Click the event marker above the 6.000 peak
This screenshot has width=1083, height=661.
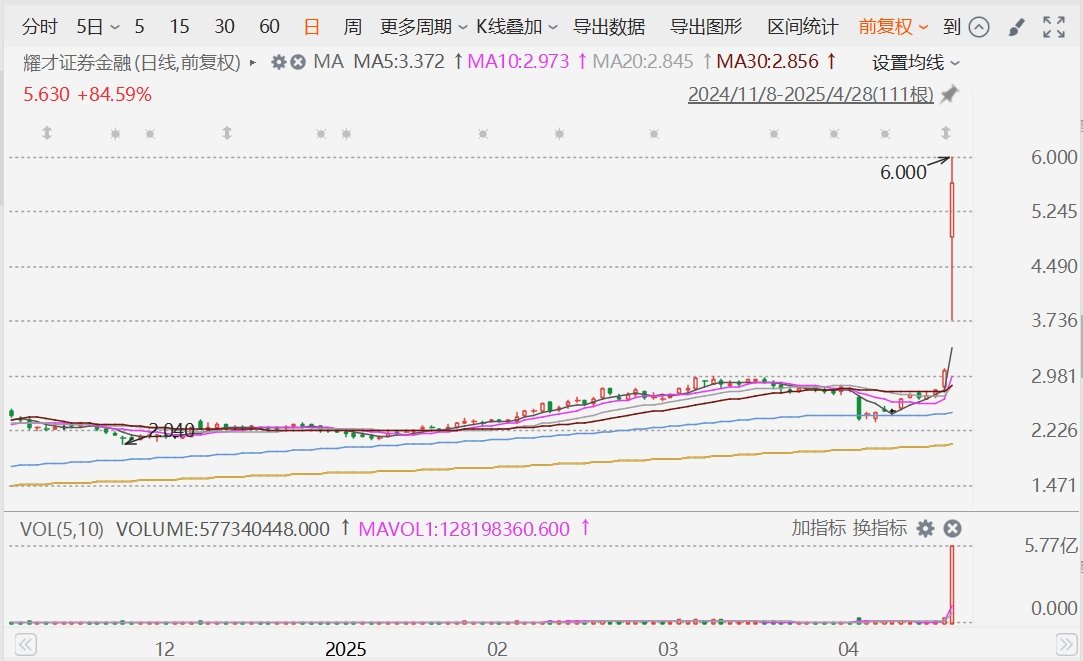click(946, 133)
